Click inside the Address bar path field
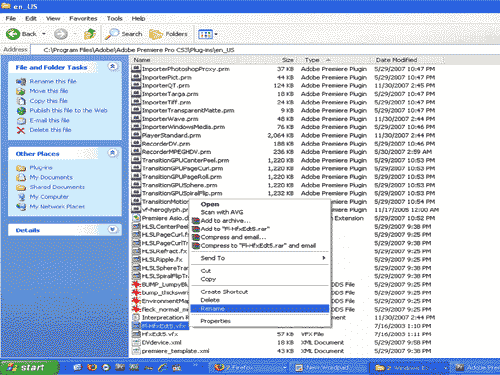Screen dimensions: 500x375 coord(265,50)
